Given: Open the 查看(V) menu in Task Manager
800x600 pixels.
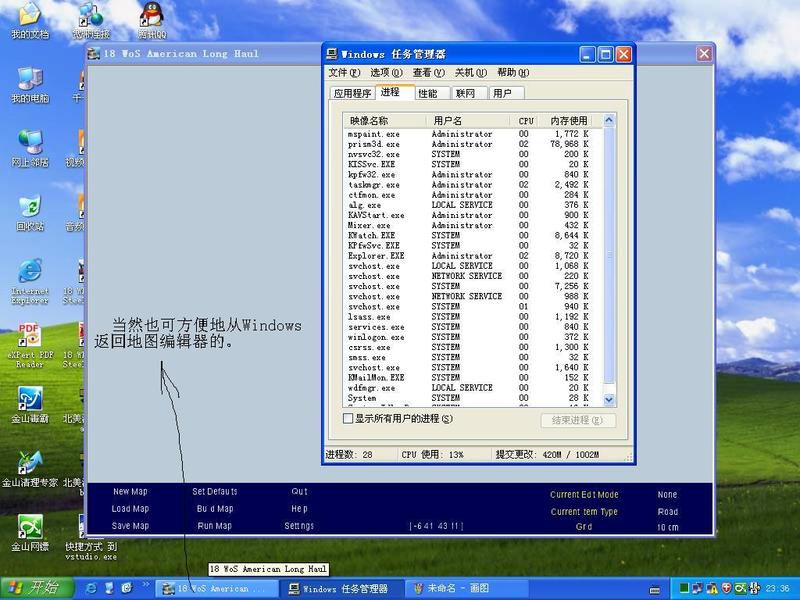Looking at the screenshot, I should coord(428,73).
